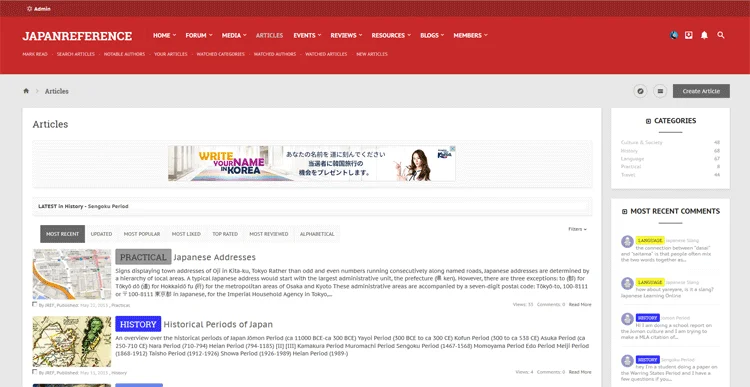Click the list view icon beside Create Article

click(660, 91)
